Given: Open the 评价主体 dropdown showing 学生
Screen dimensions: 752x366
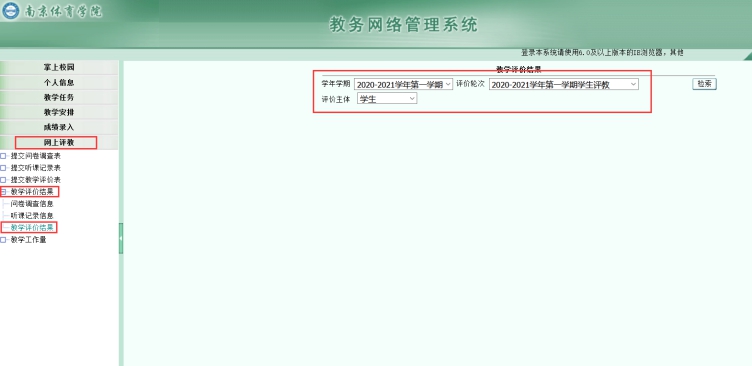Looking at the screenshot, I should pyautogui.click(x=387, y=99).
